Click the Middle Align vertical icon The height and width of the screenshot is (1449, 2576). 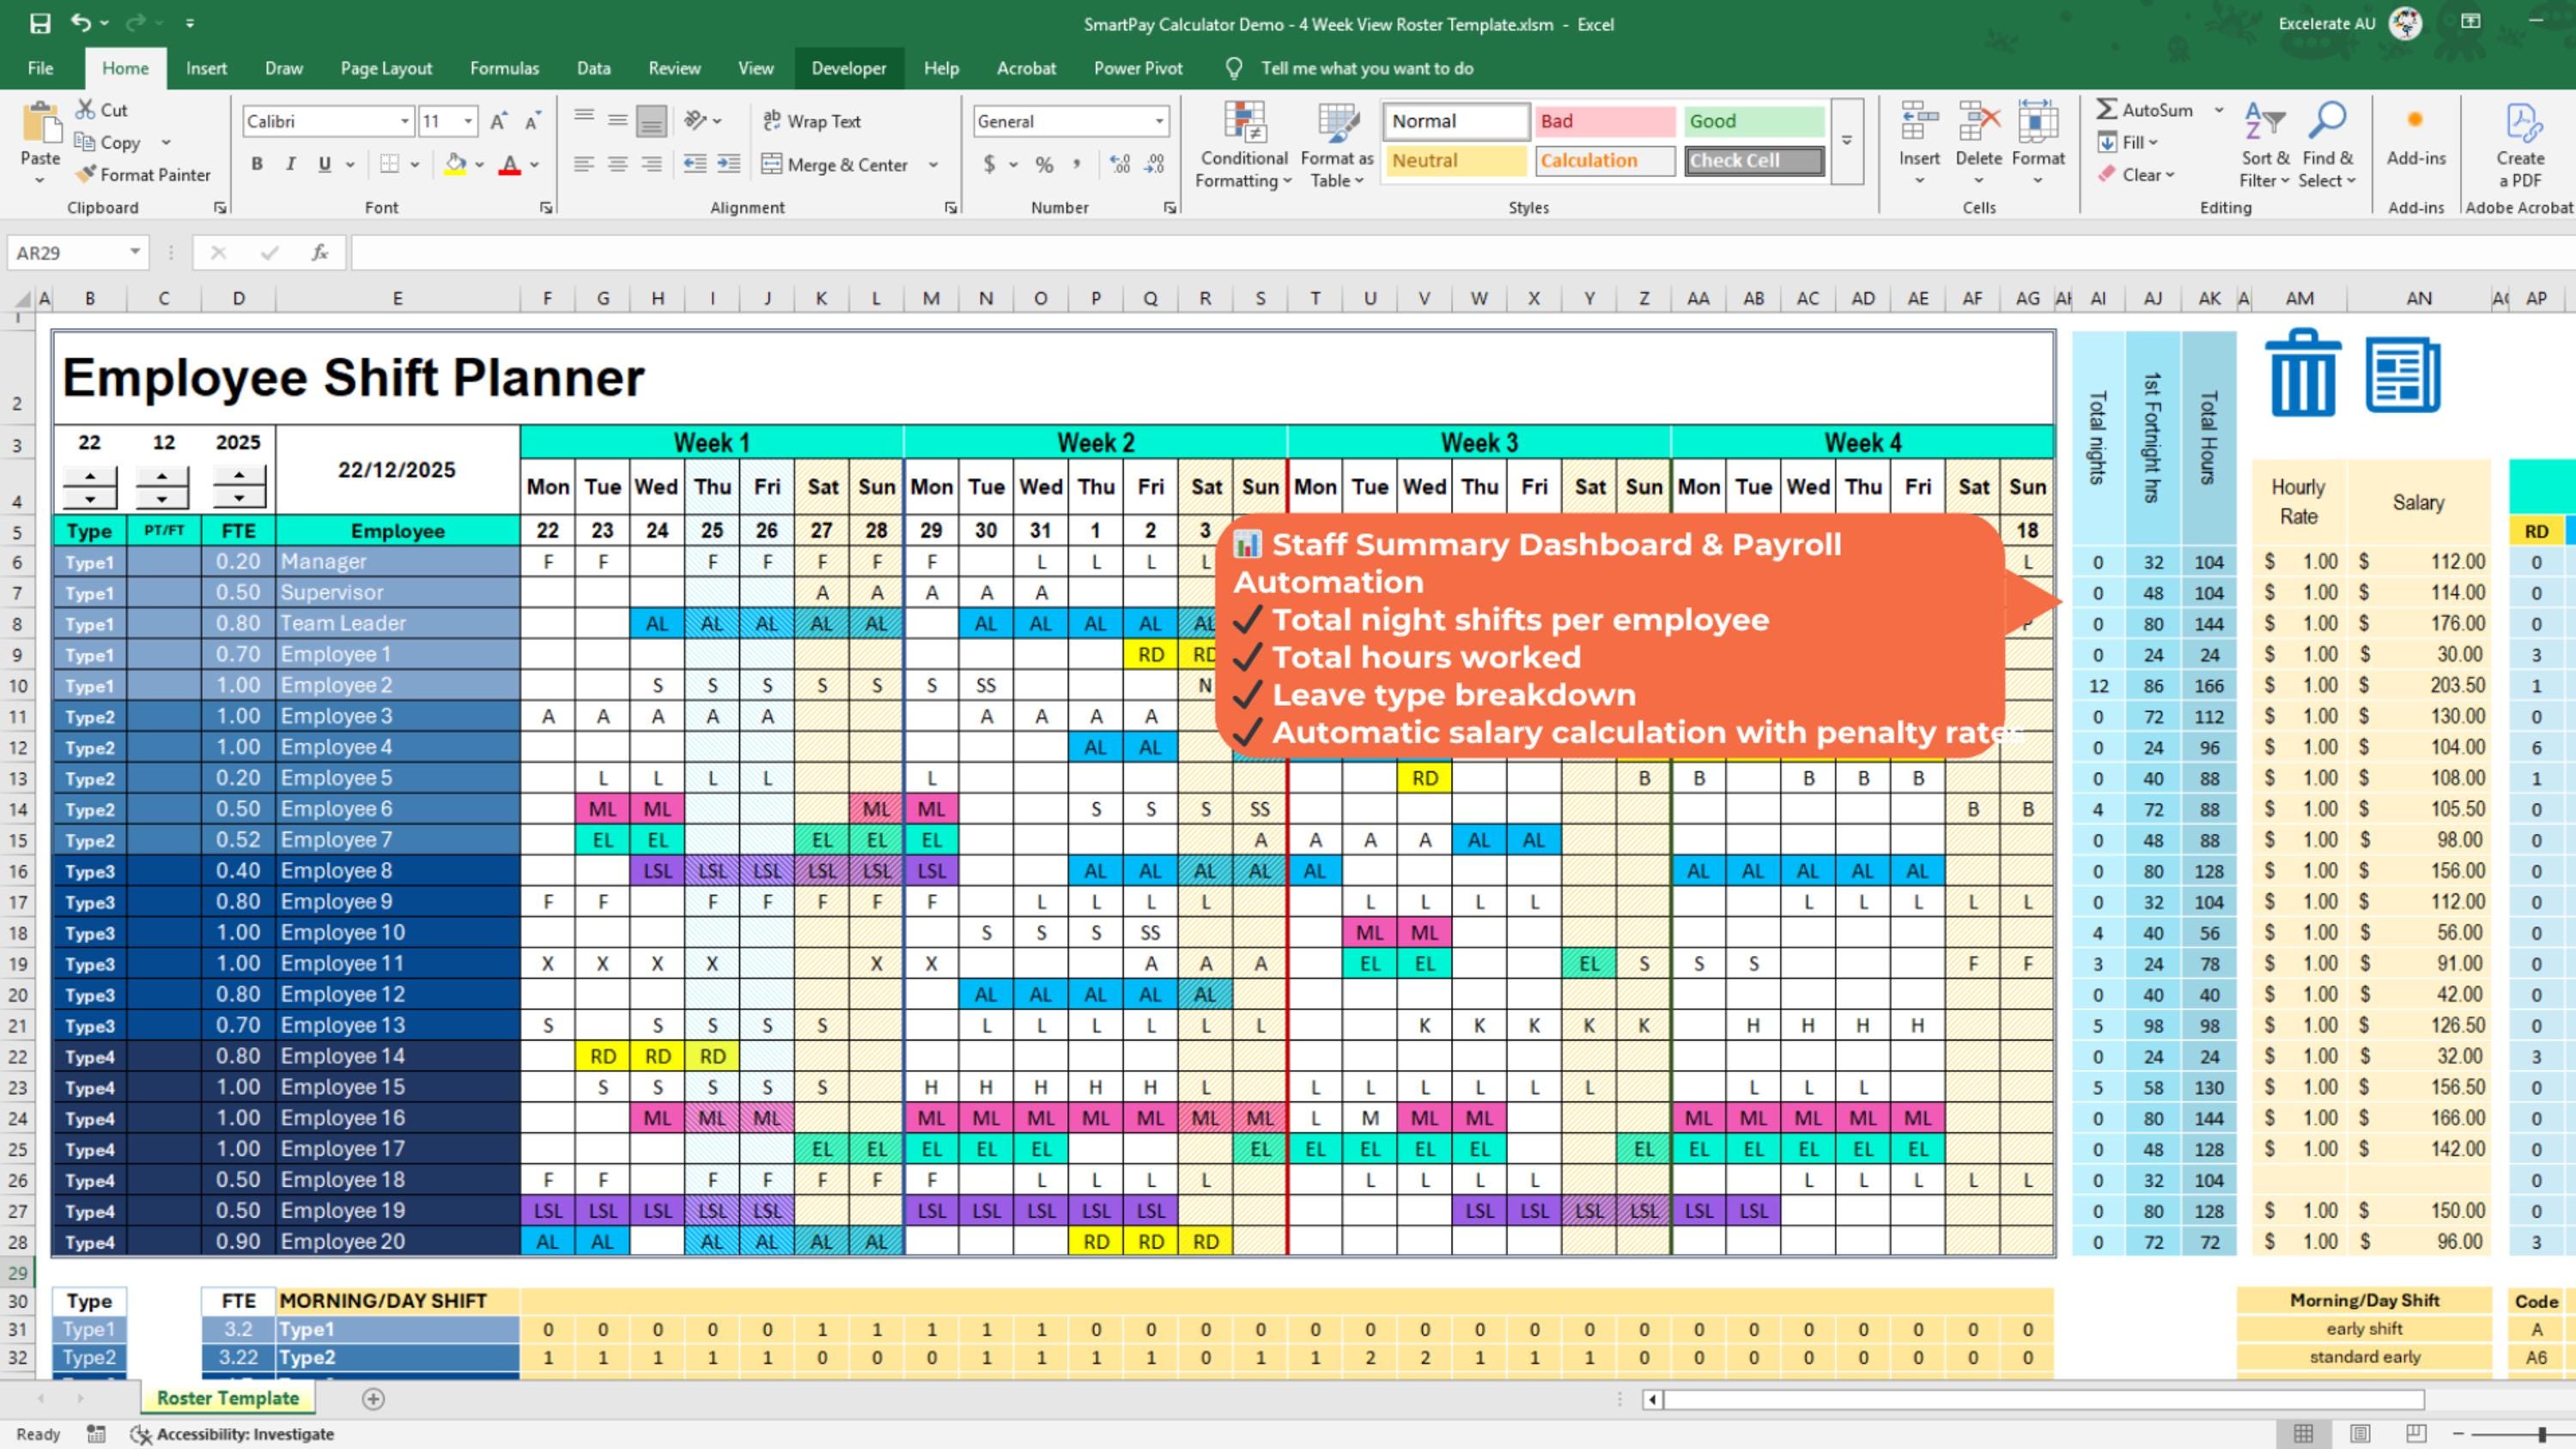pos(618,121)
